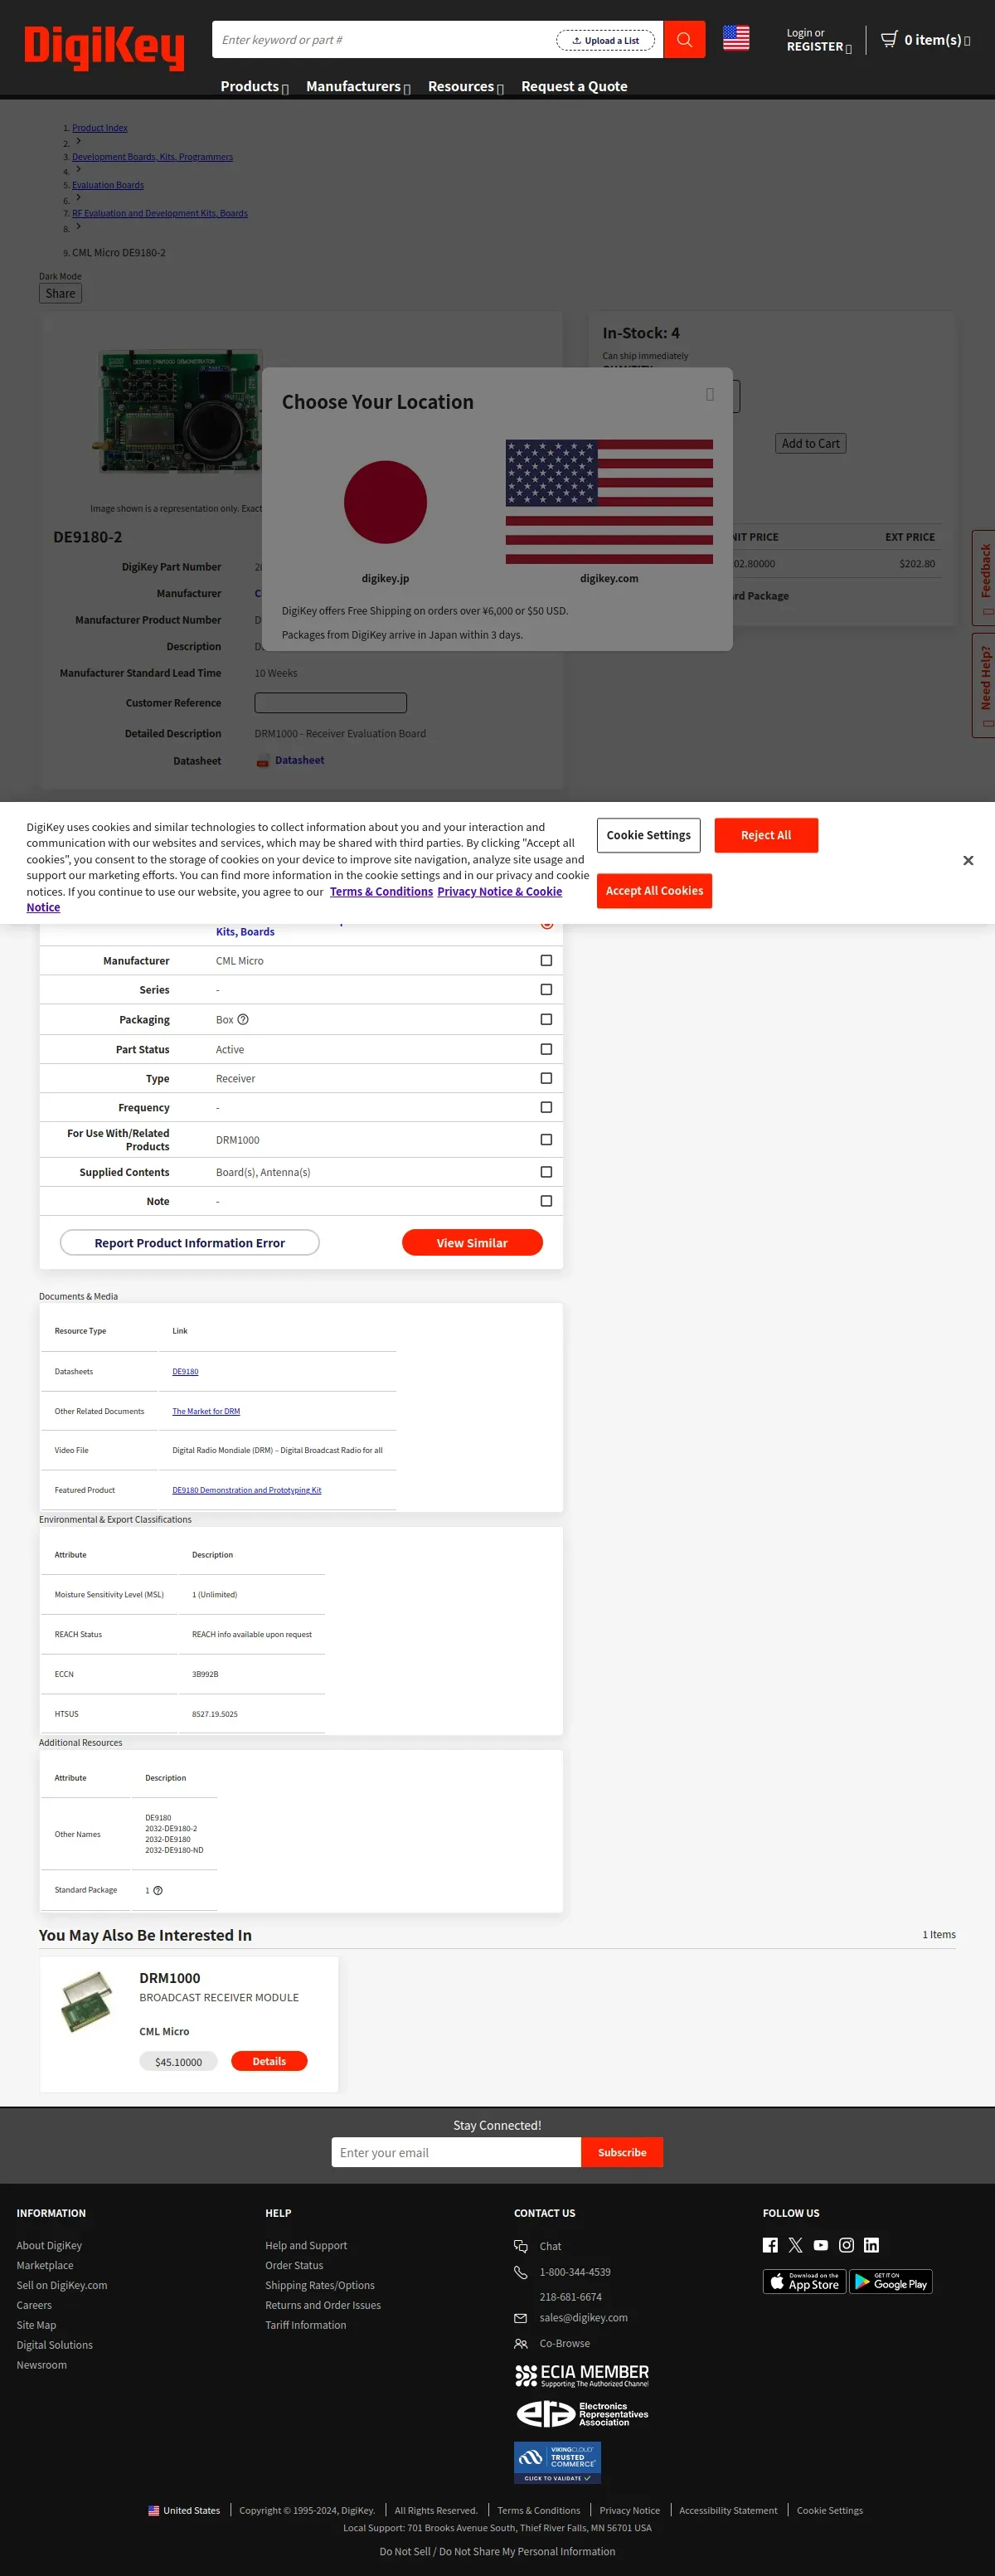Open DigiKey Instagram icon
This screenshot has height=2576, width=995.
(x=846, y=2245)
